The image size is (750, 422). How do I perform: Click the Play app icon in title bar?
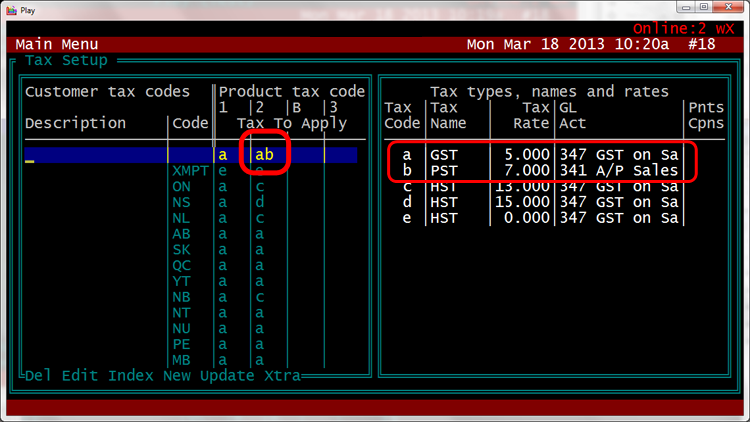coord(10,8)
